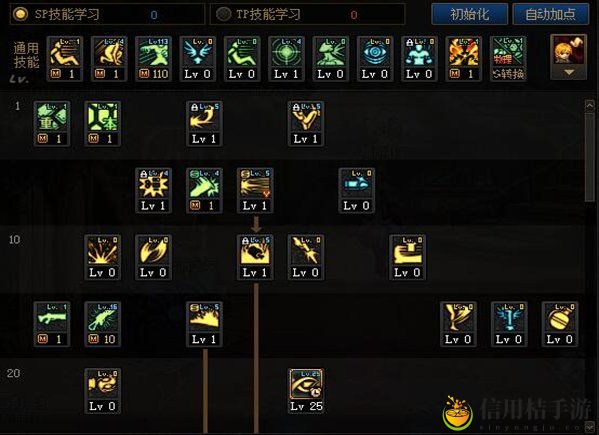Click the 初始化 reset button
599x435 pixels.
pyautogui.click(x=469, y=14)
